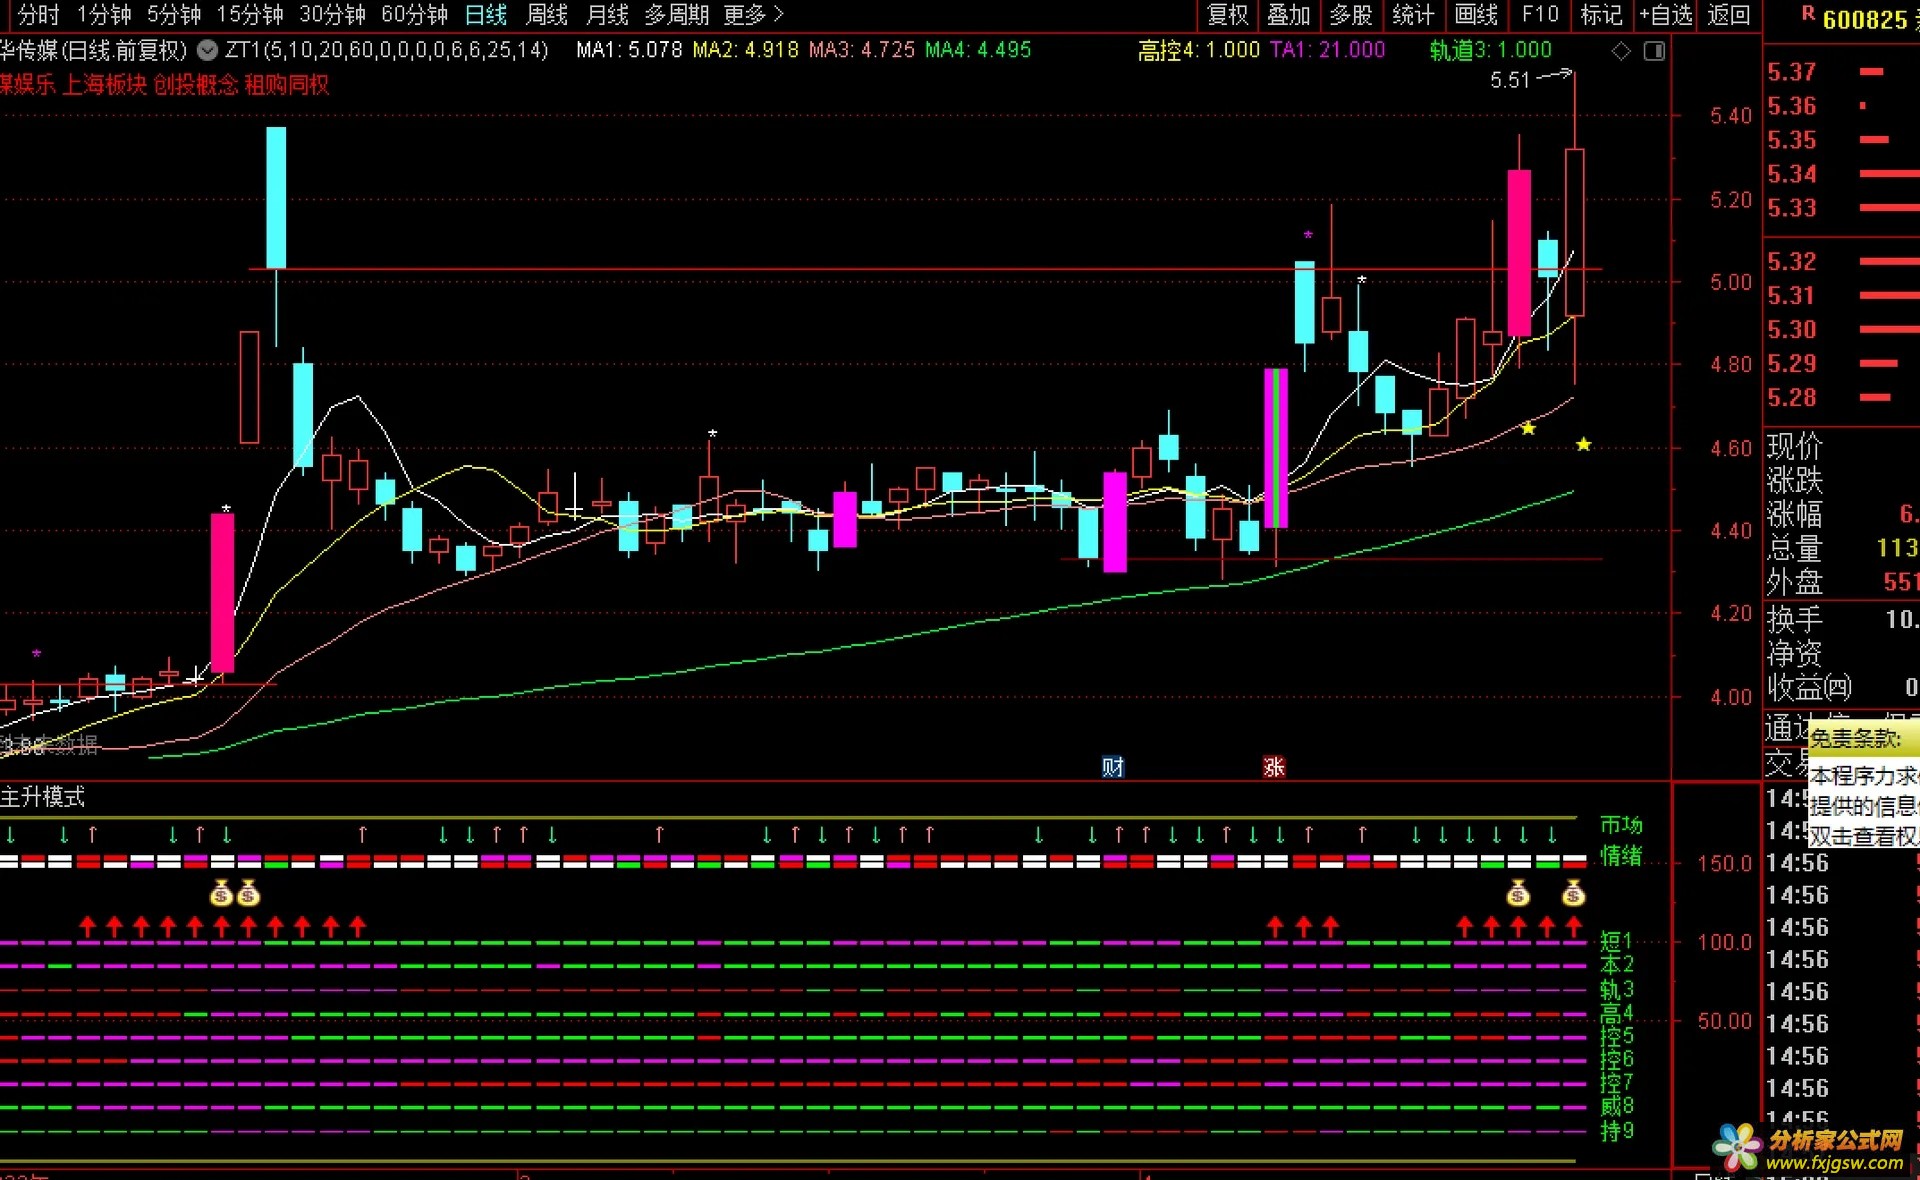Click the 复权 adjustment button
This screenshot has width=1920, height=1180.
click(x=1228, y=15)
